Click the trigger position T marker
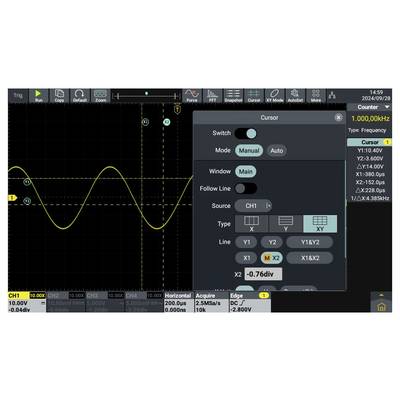Image resolution: width=400 pixels, height=400 pixels. tap(178, 109)
